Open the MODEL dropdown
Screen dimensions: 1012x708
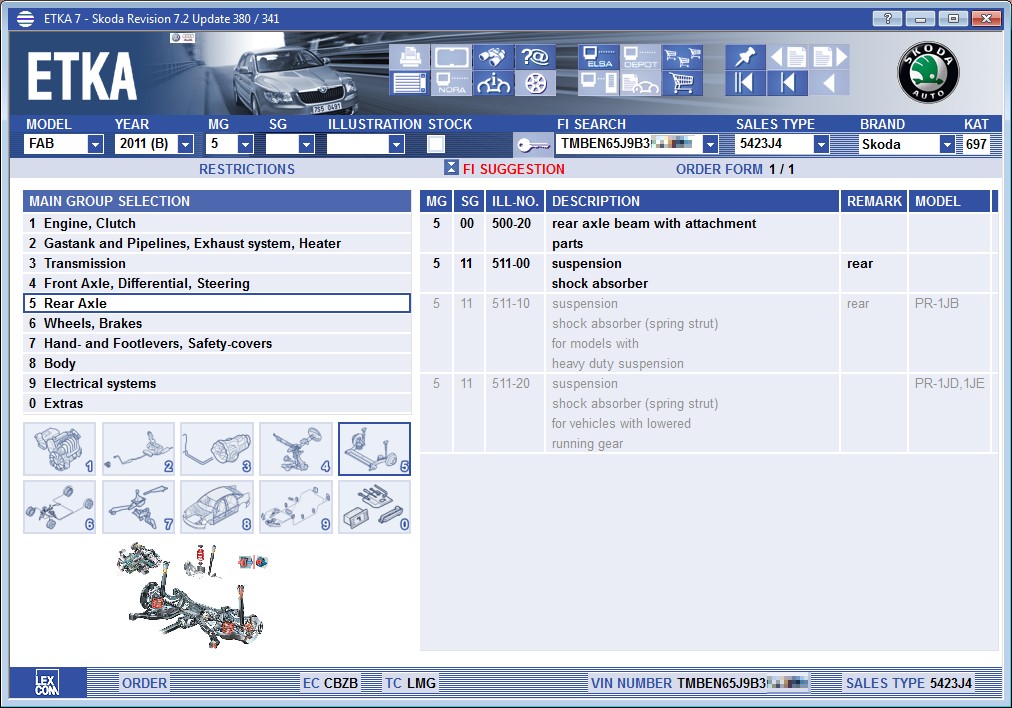[95, 144]
